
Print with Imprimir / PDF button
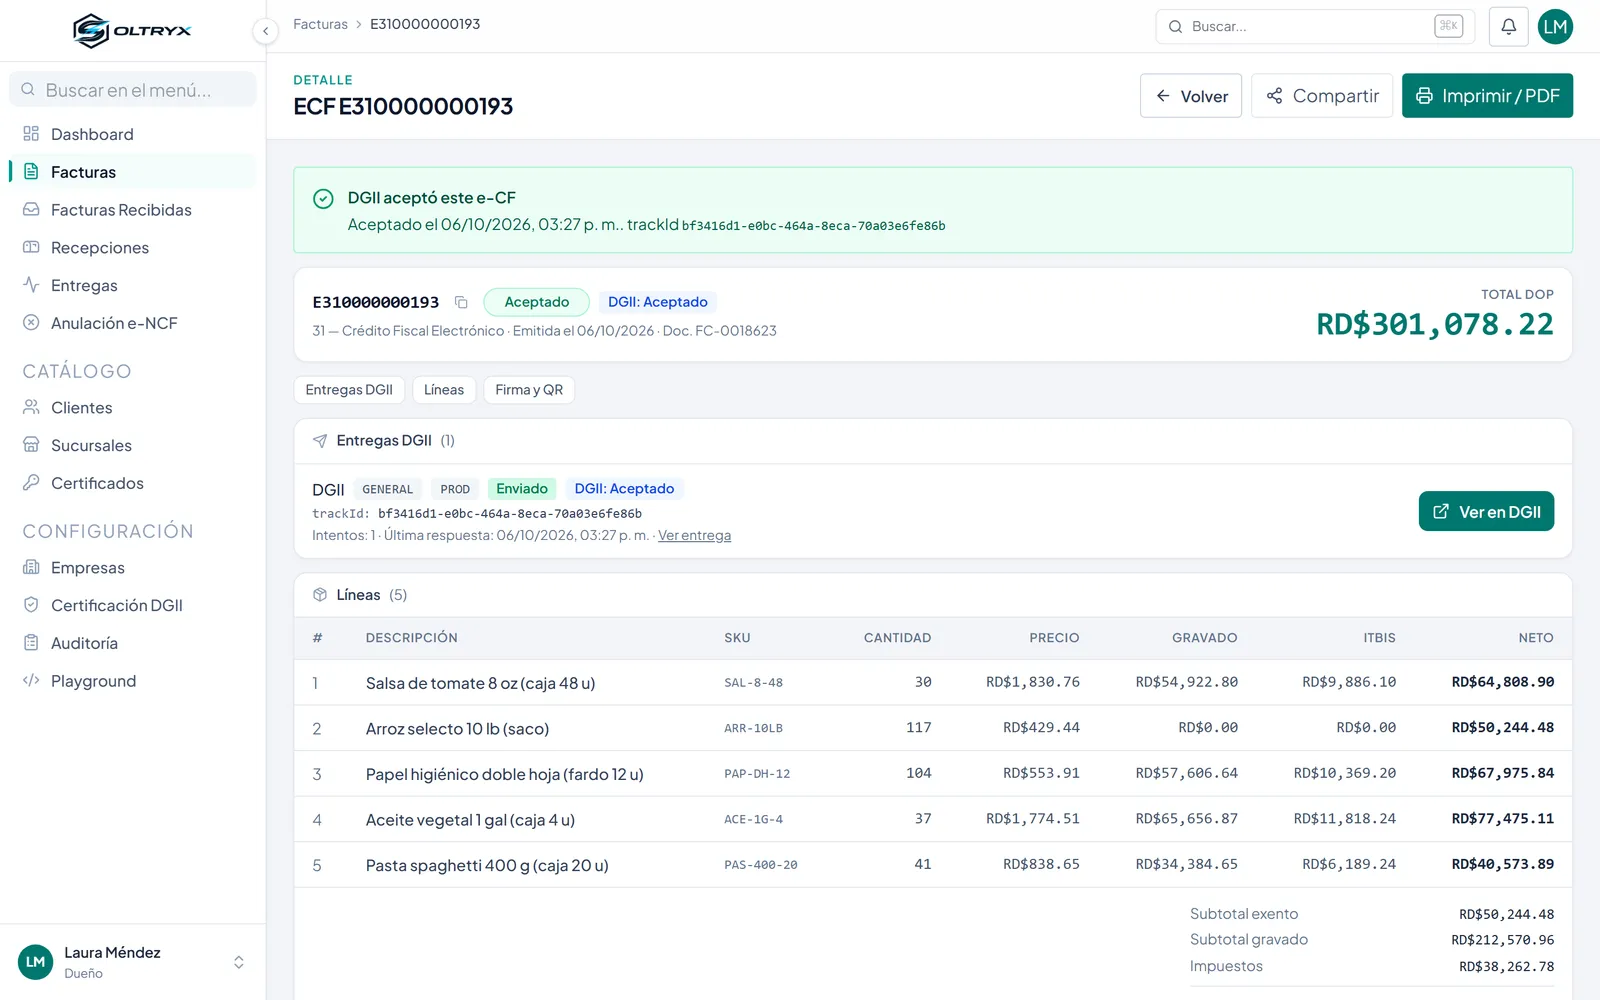[1487, 96]
